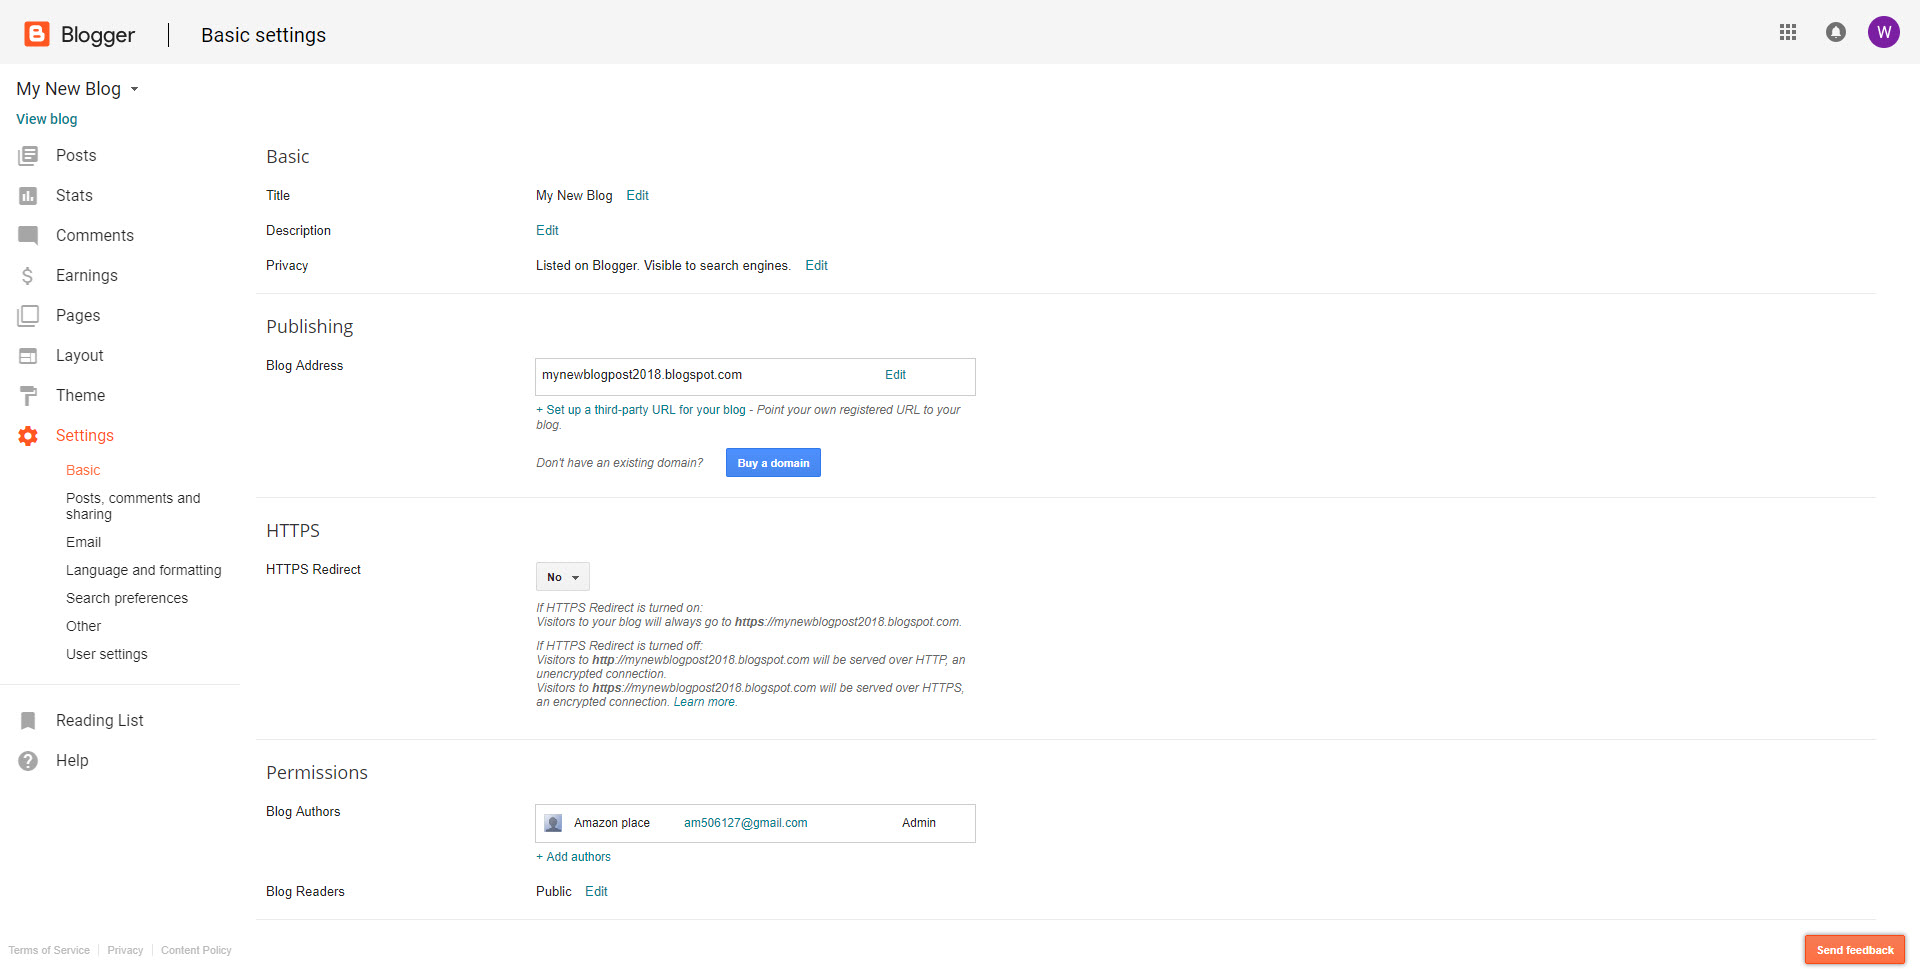Image resolution: width=1920 pixels, height=969 pixels.
Task: Click the Stats bar chart icon
Action: pyautogui.click(x=28, y=196)
